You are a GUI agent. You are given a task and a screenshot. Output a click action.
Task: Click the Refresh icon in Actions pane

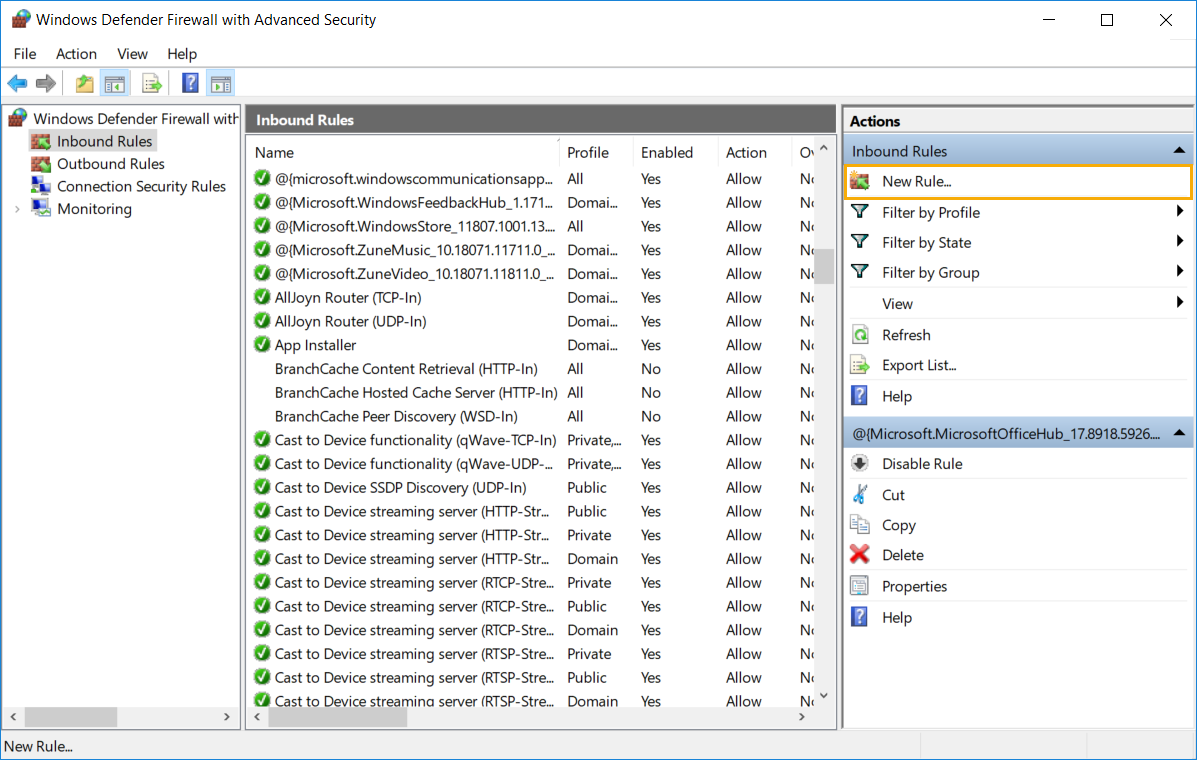[x=860, y=335]
